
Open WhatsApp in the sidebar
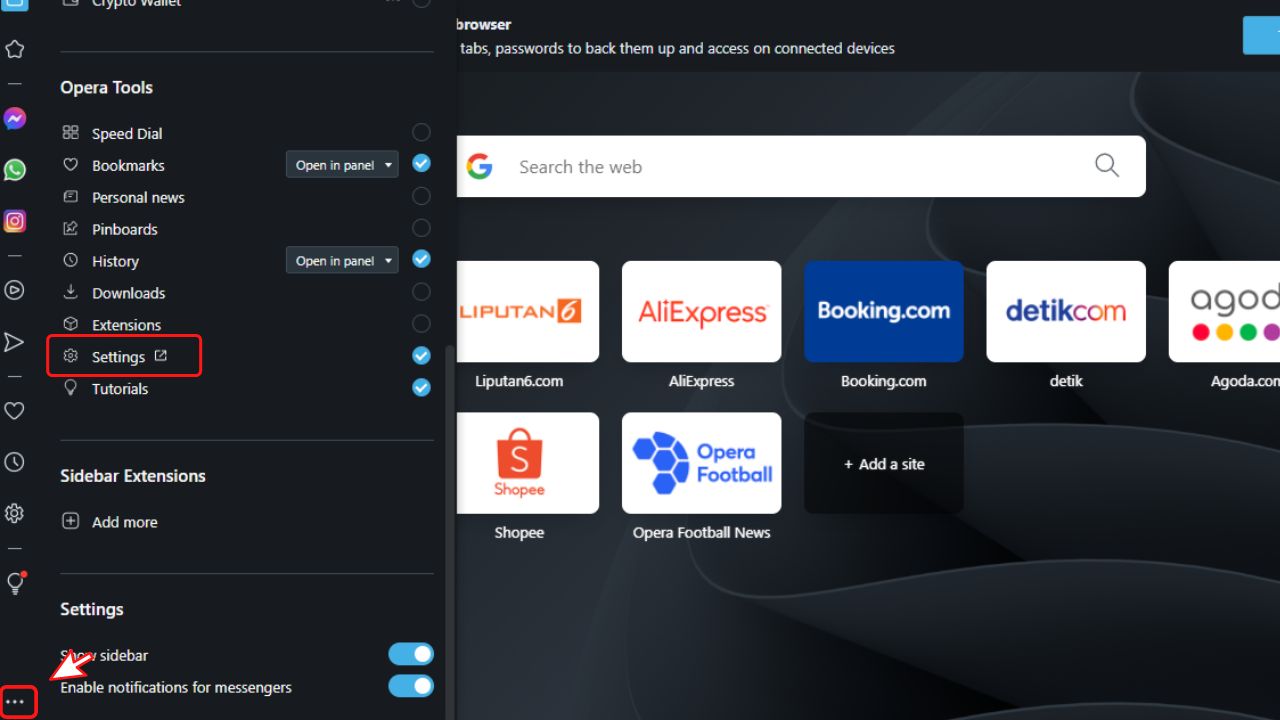[14, 170]
